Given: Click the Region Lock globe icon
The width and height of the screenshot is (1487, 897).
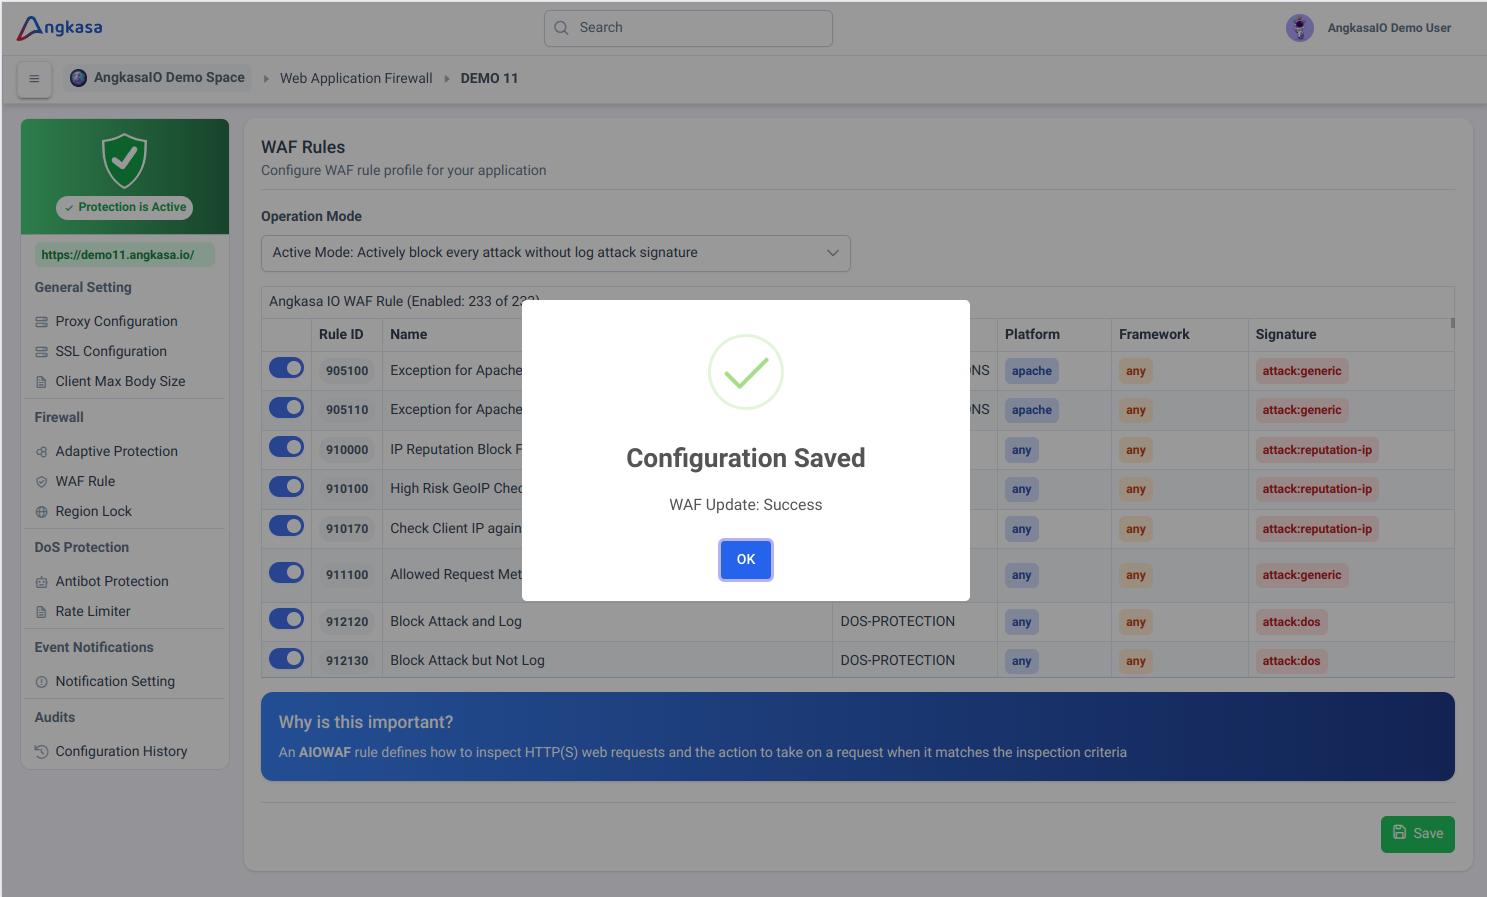Looking at the screenshot, I should (41, 512).
